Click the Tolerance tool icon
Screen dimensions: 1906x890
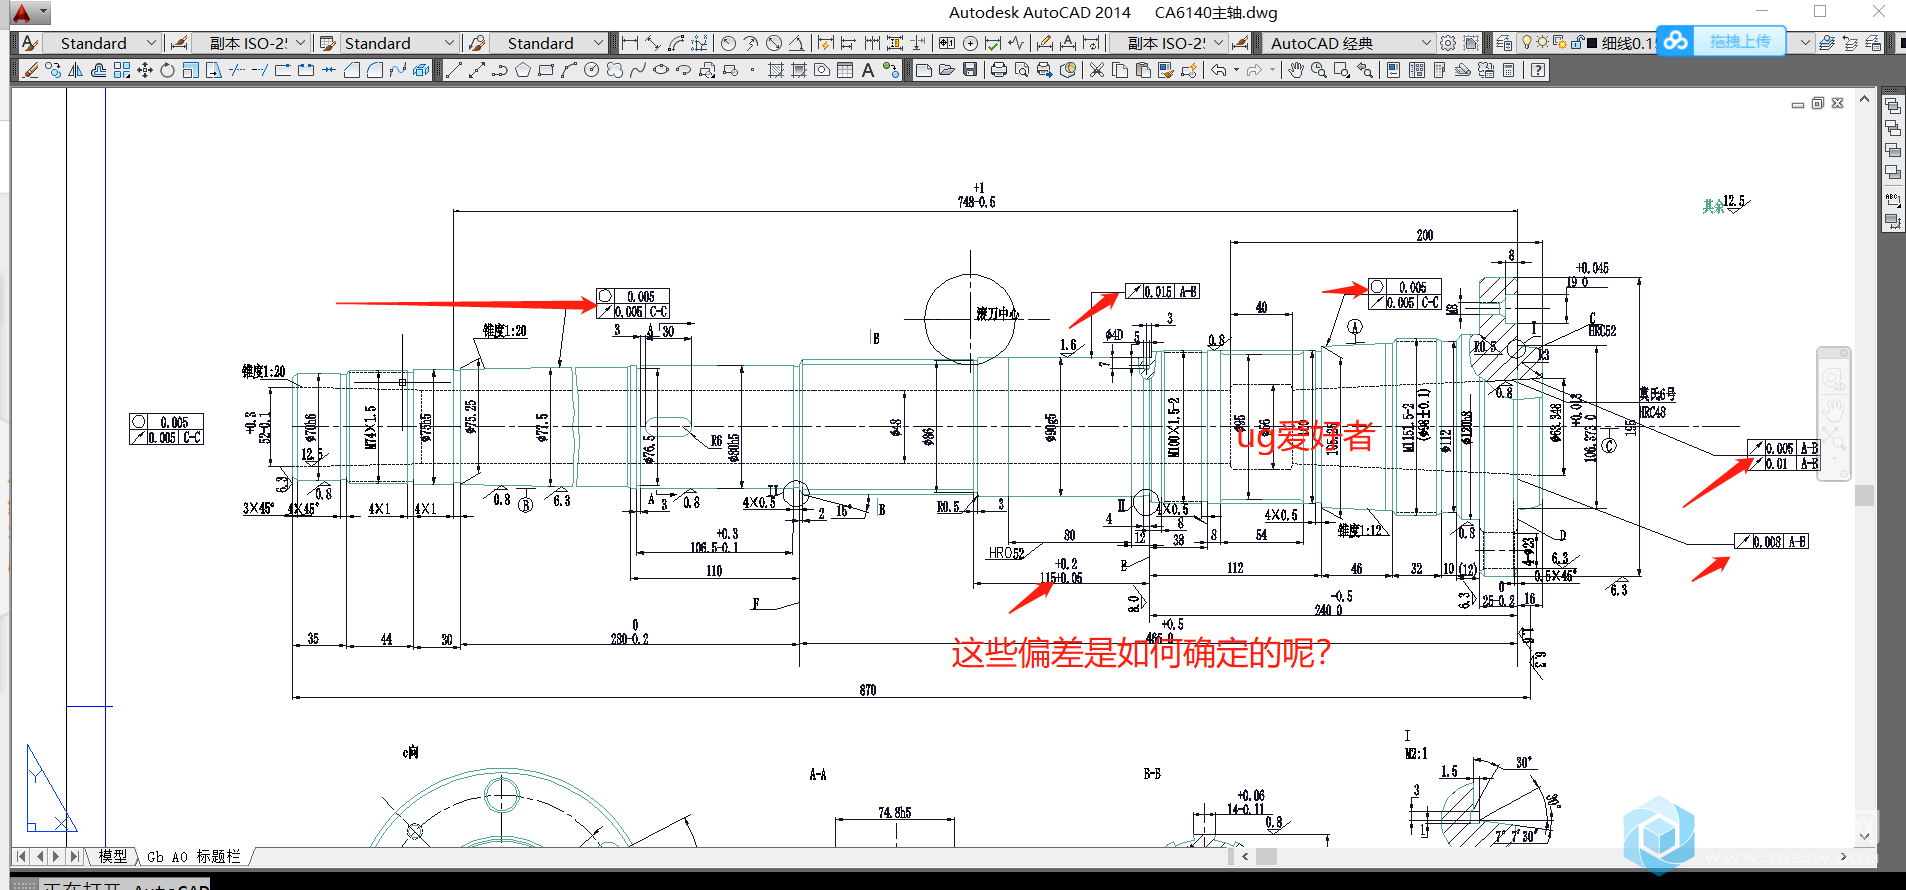pyautogui.click(x=947, y=43)
